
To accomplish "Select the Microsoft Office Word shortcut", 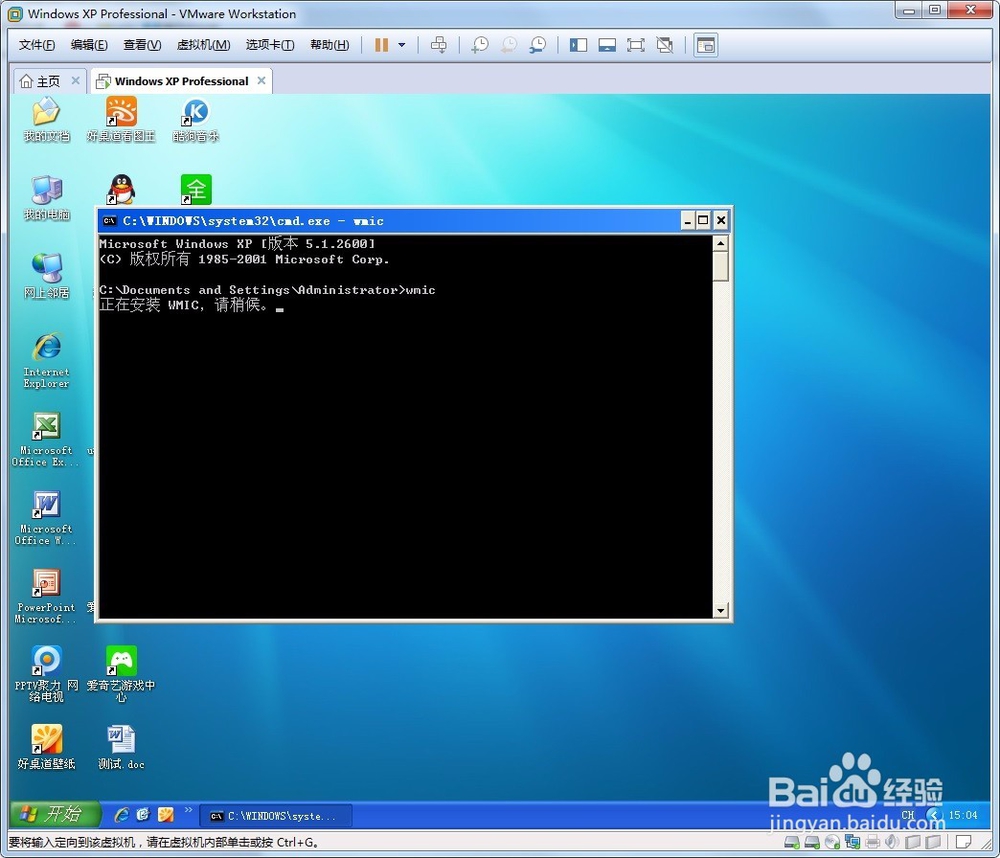I will (x=45, y=518).
